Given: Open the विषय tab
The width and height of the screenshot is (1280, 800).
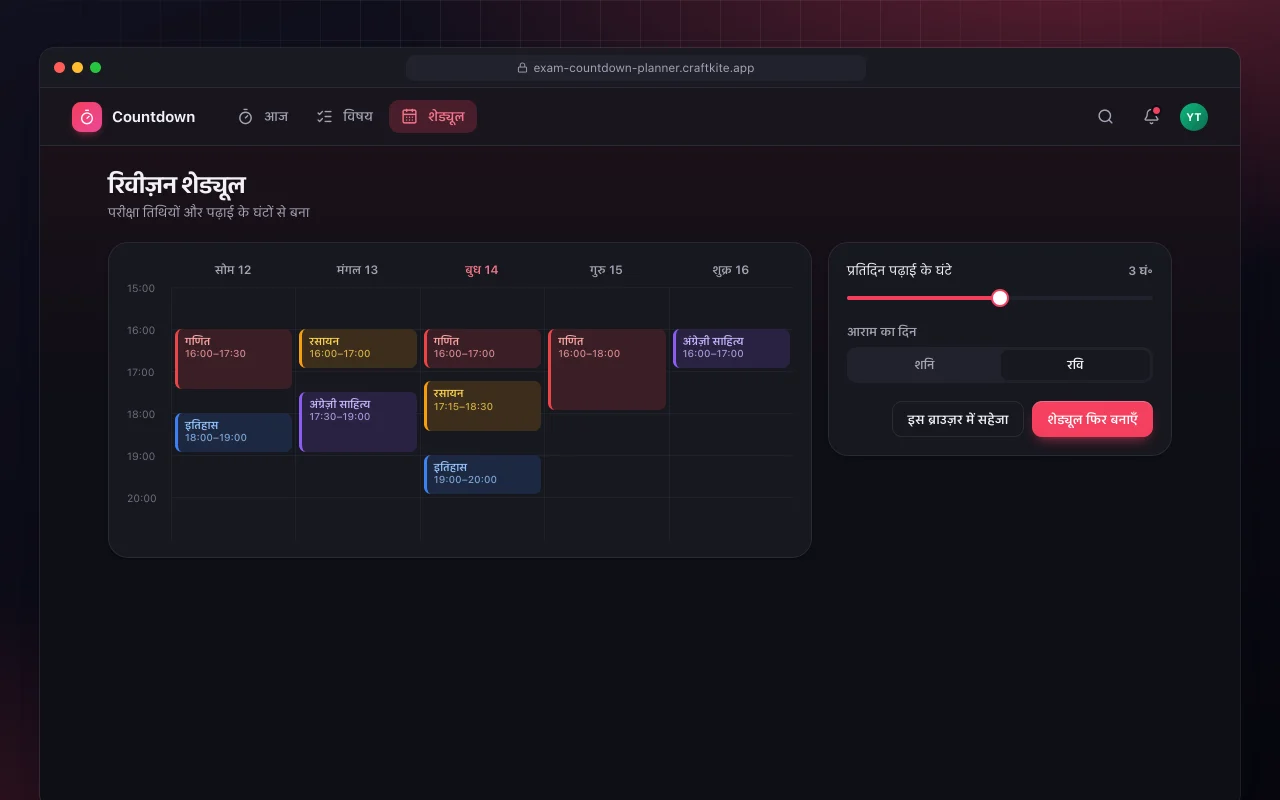Looking at the screenshot, I should click(x=344, y=117).
